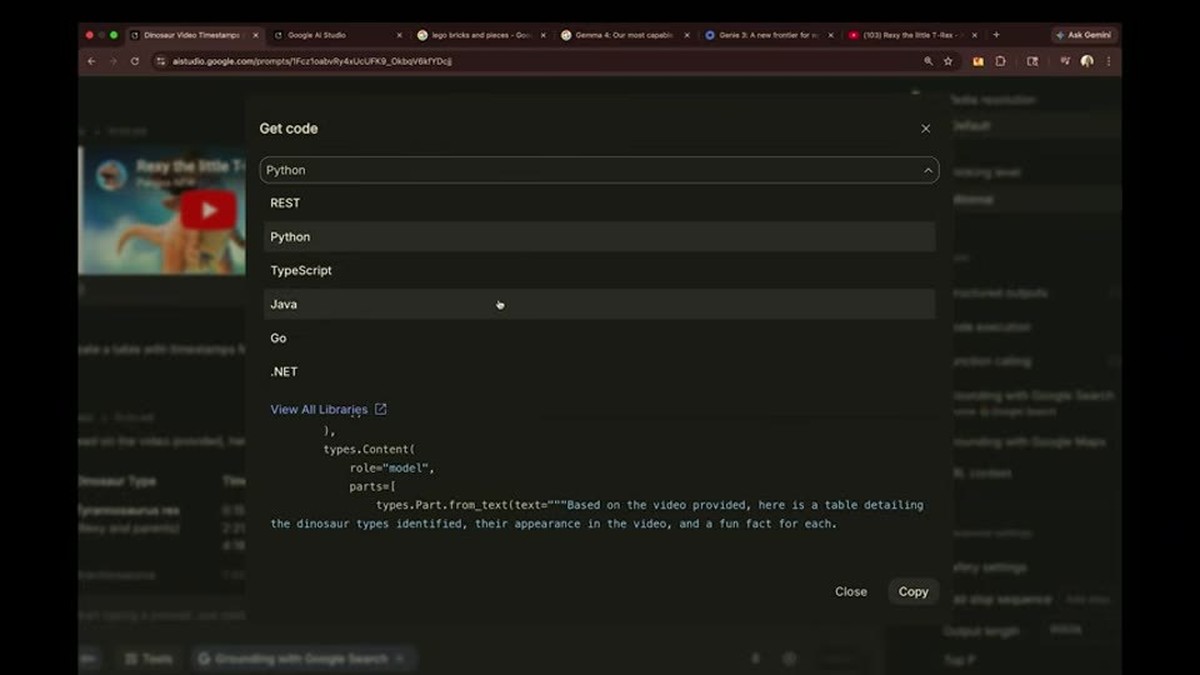Play the Rexy YouTube video thumbnail
This screenshot has width=1200, height=675.
pos(208,210)
